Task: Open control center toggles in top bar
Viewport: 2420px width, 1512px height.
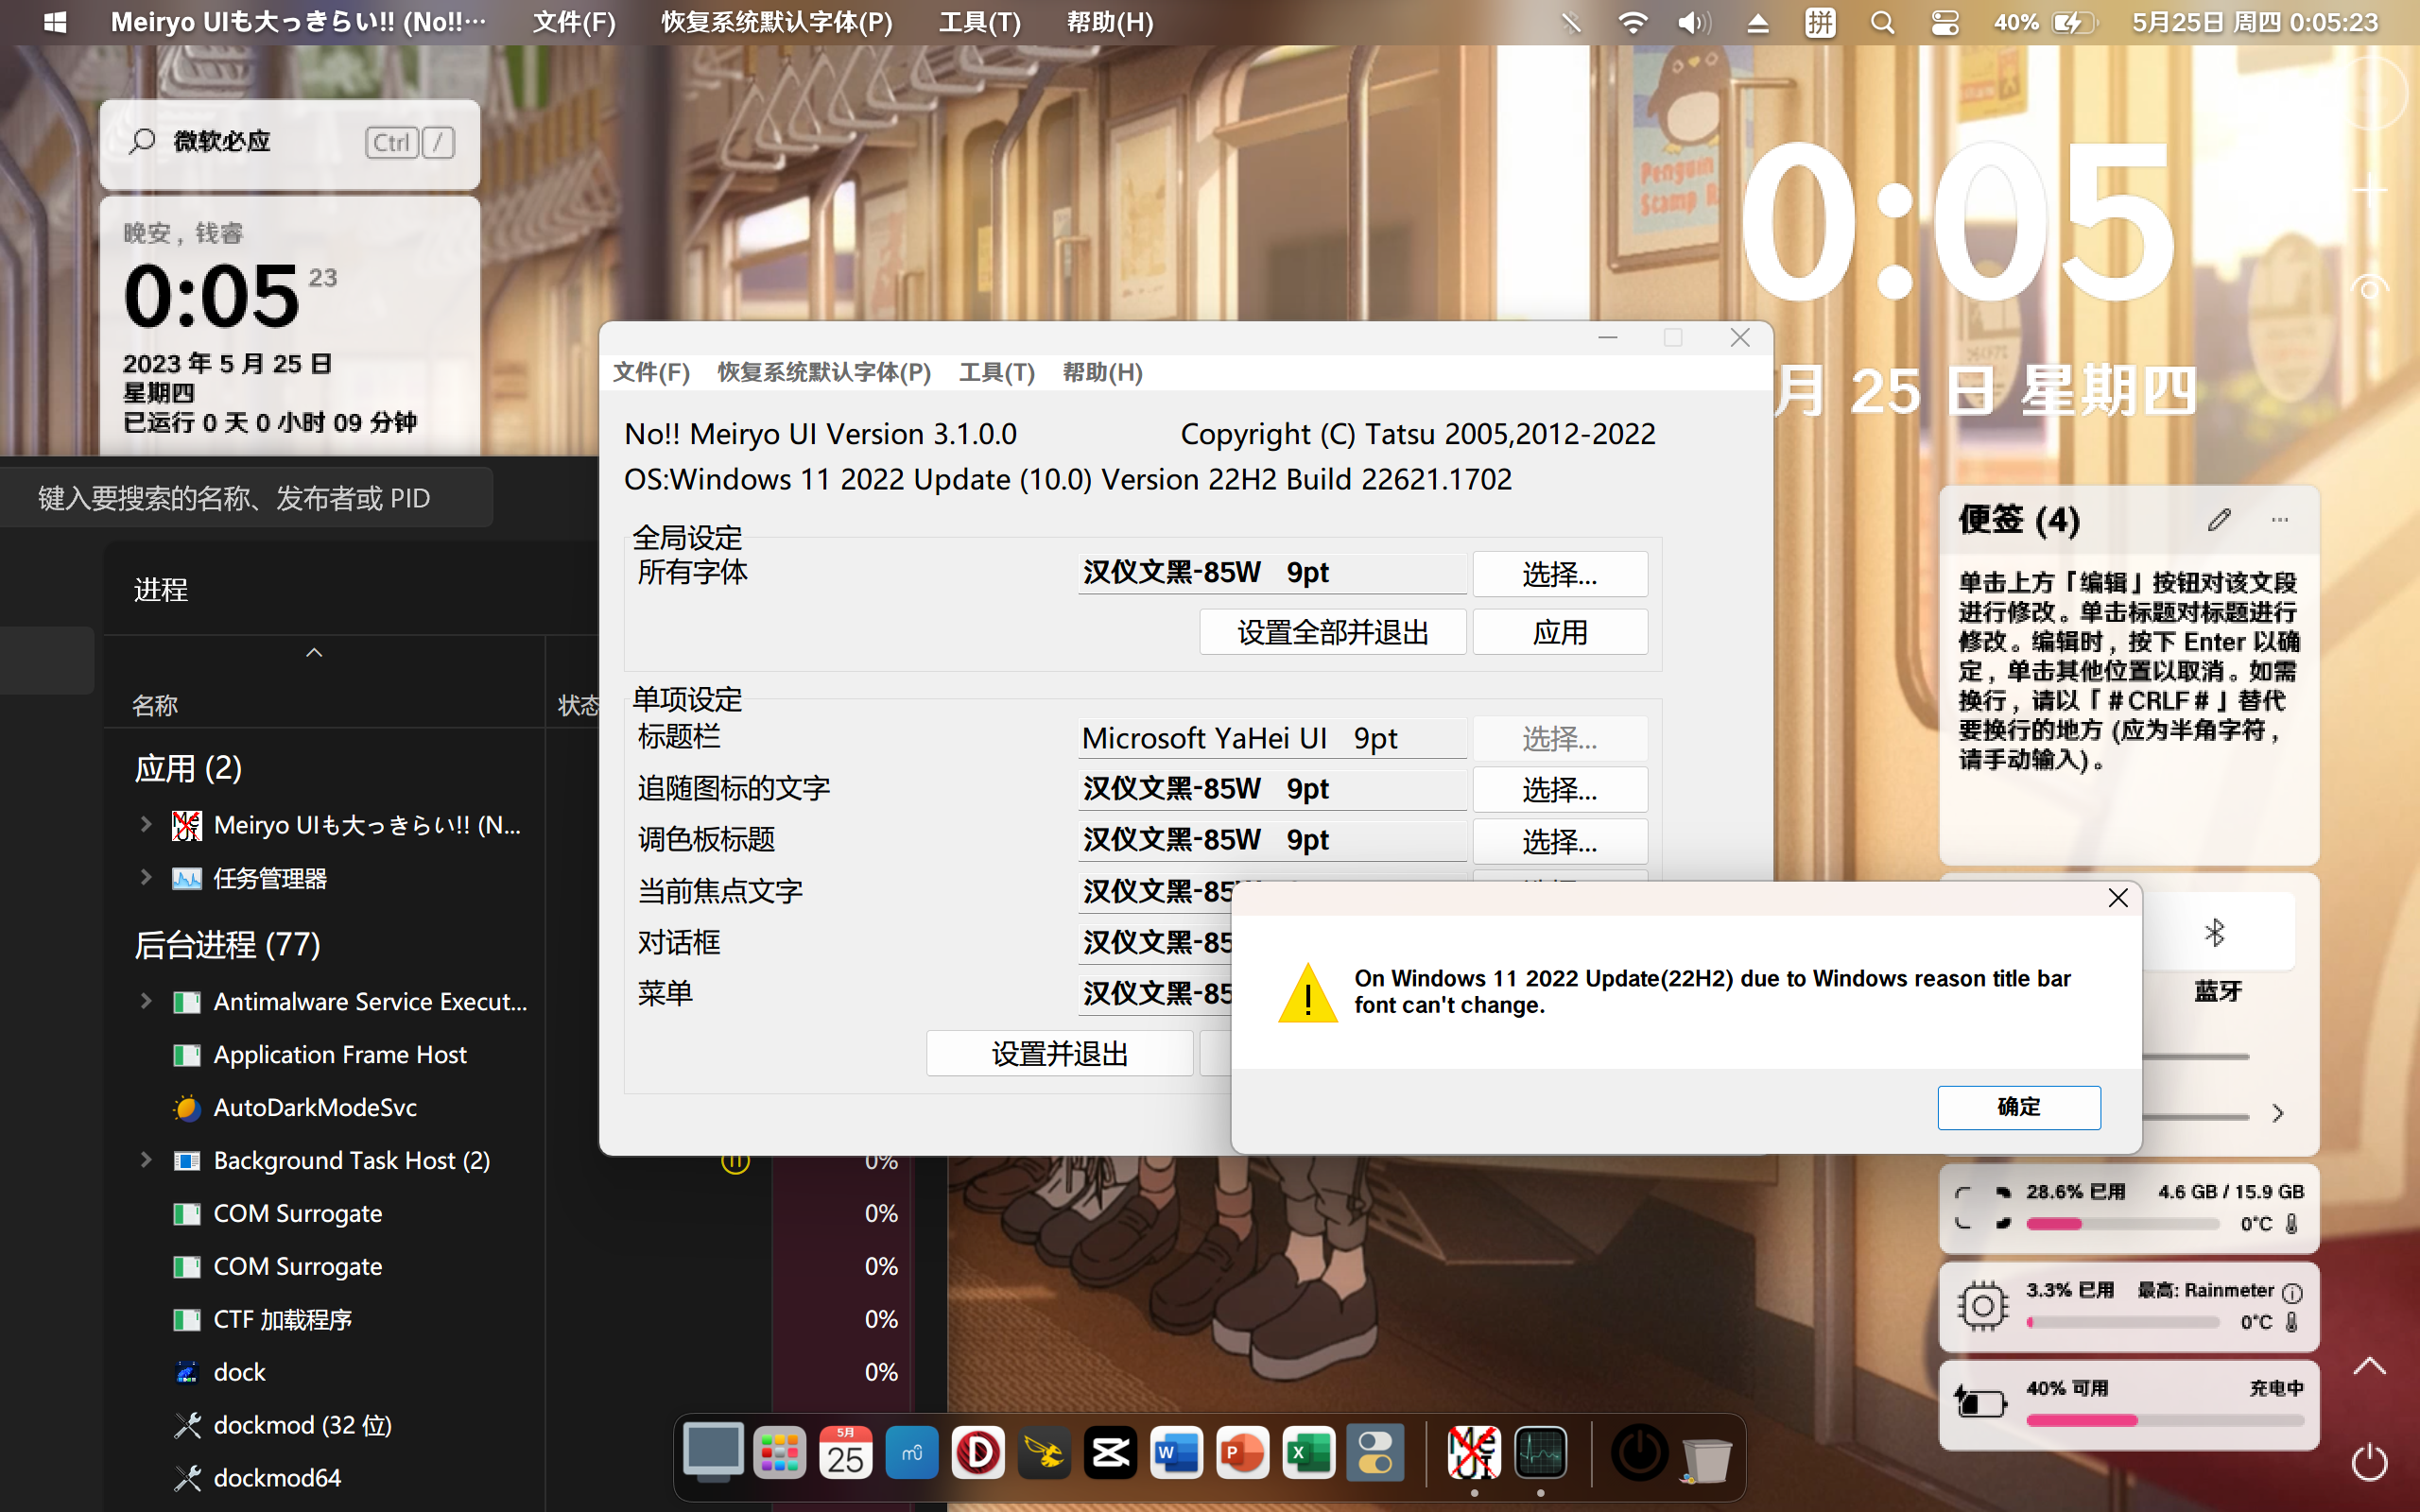Action: click(x=1945, y=22)
